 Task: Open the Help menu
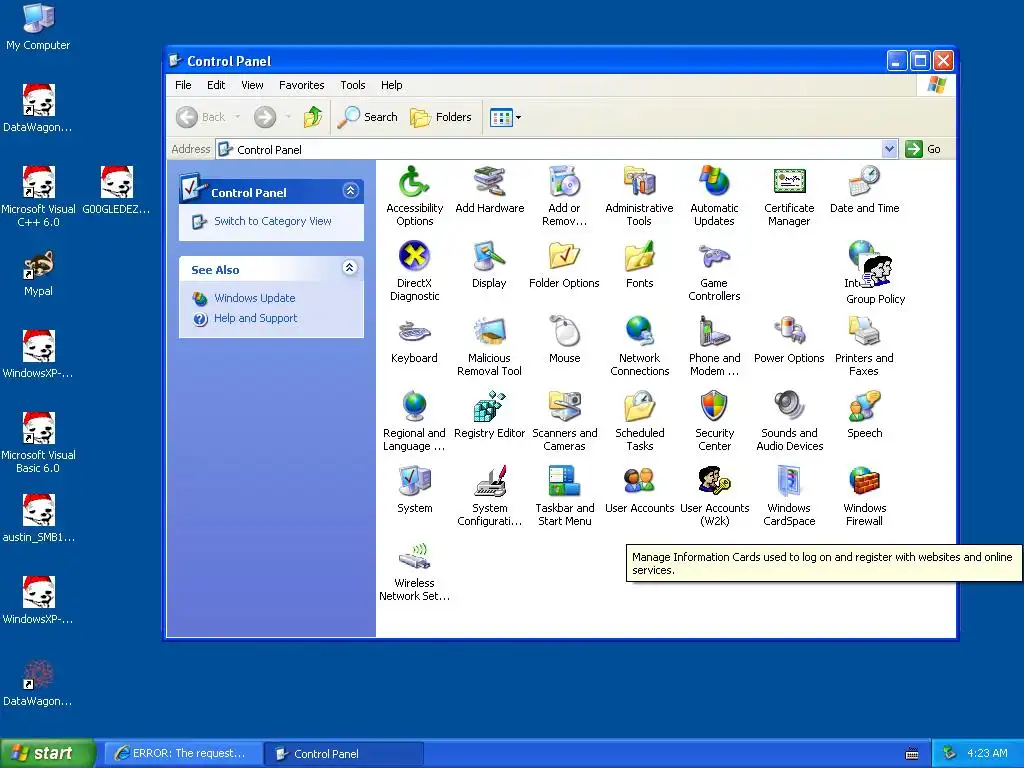[x=392, y=85]
